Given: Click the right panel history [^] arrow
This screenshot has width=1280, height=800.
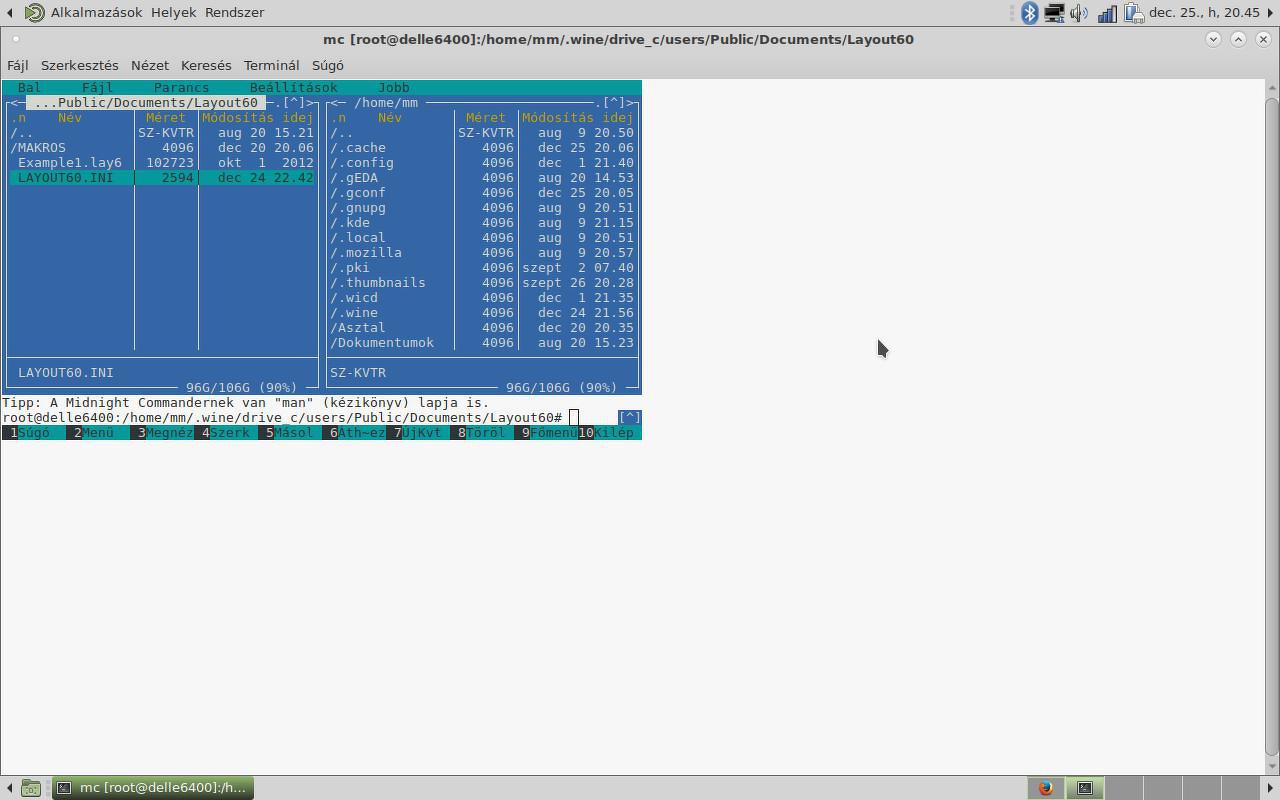Looking at the screenshot, I should [614, 102].
